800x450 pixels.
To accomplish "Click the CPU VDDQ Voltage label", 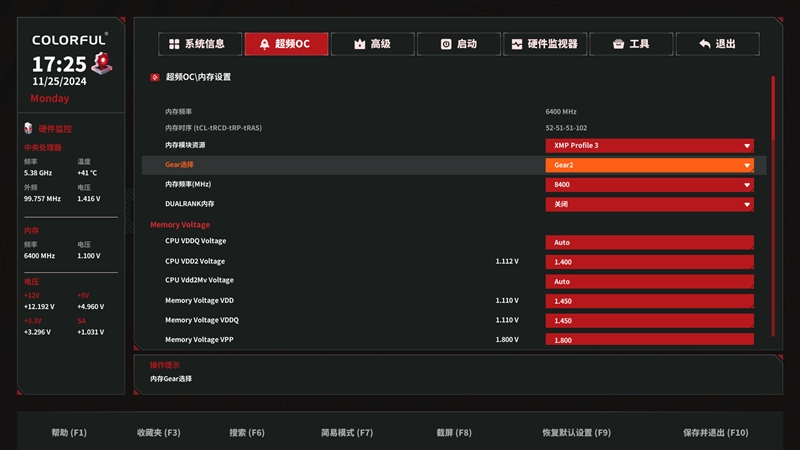I will point(195,241).
